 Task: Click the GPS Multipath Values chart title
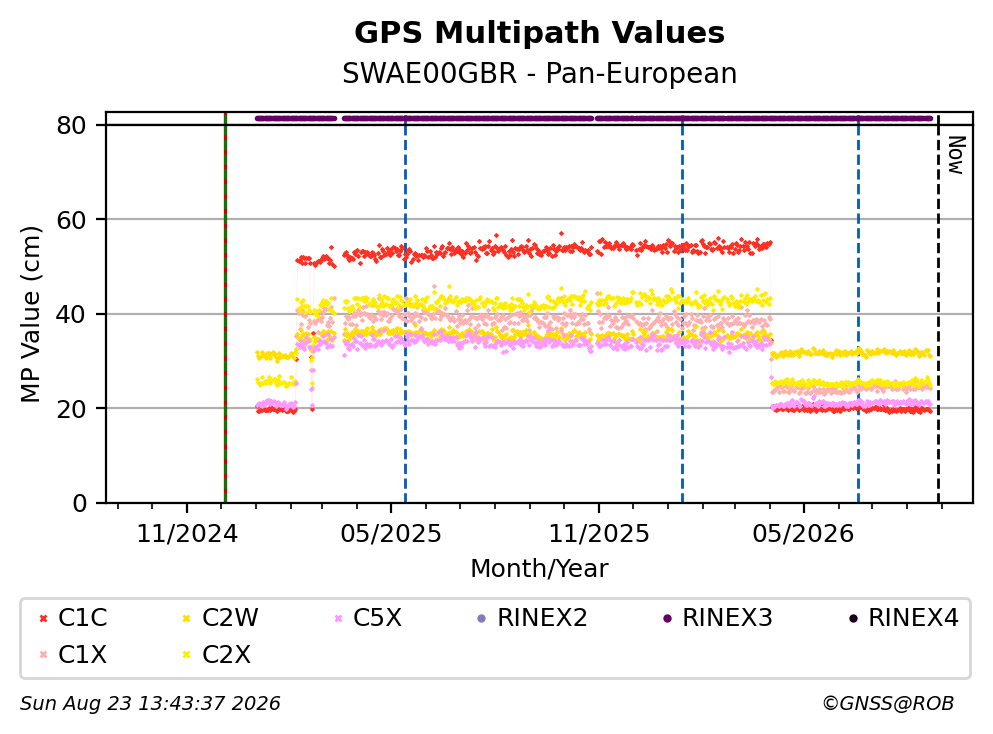540,32
